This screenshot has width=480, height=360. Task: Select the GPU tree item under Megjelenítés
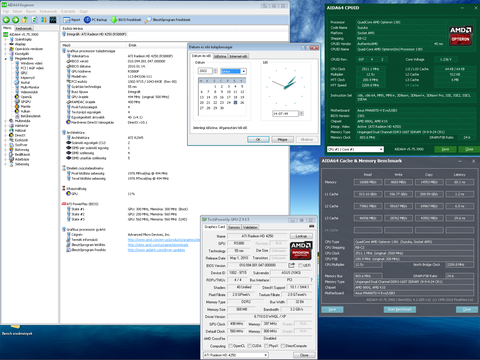[x=21, y=73]
